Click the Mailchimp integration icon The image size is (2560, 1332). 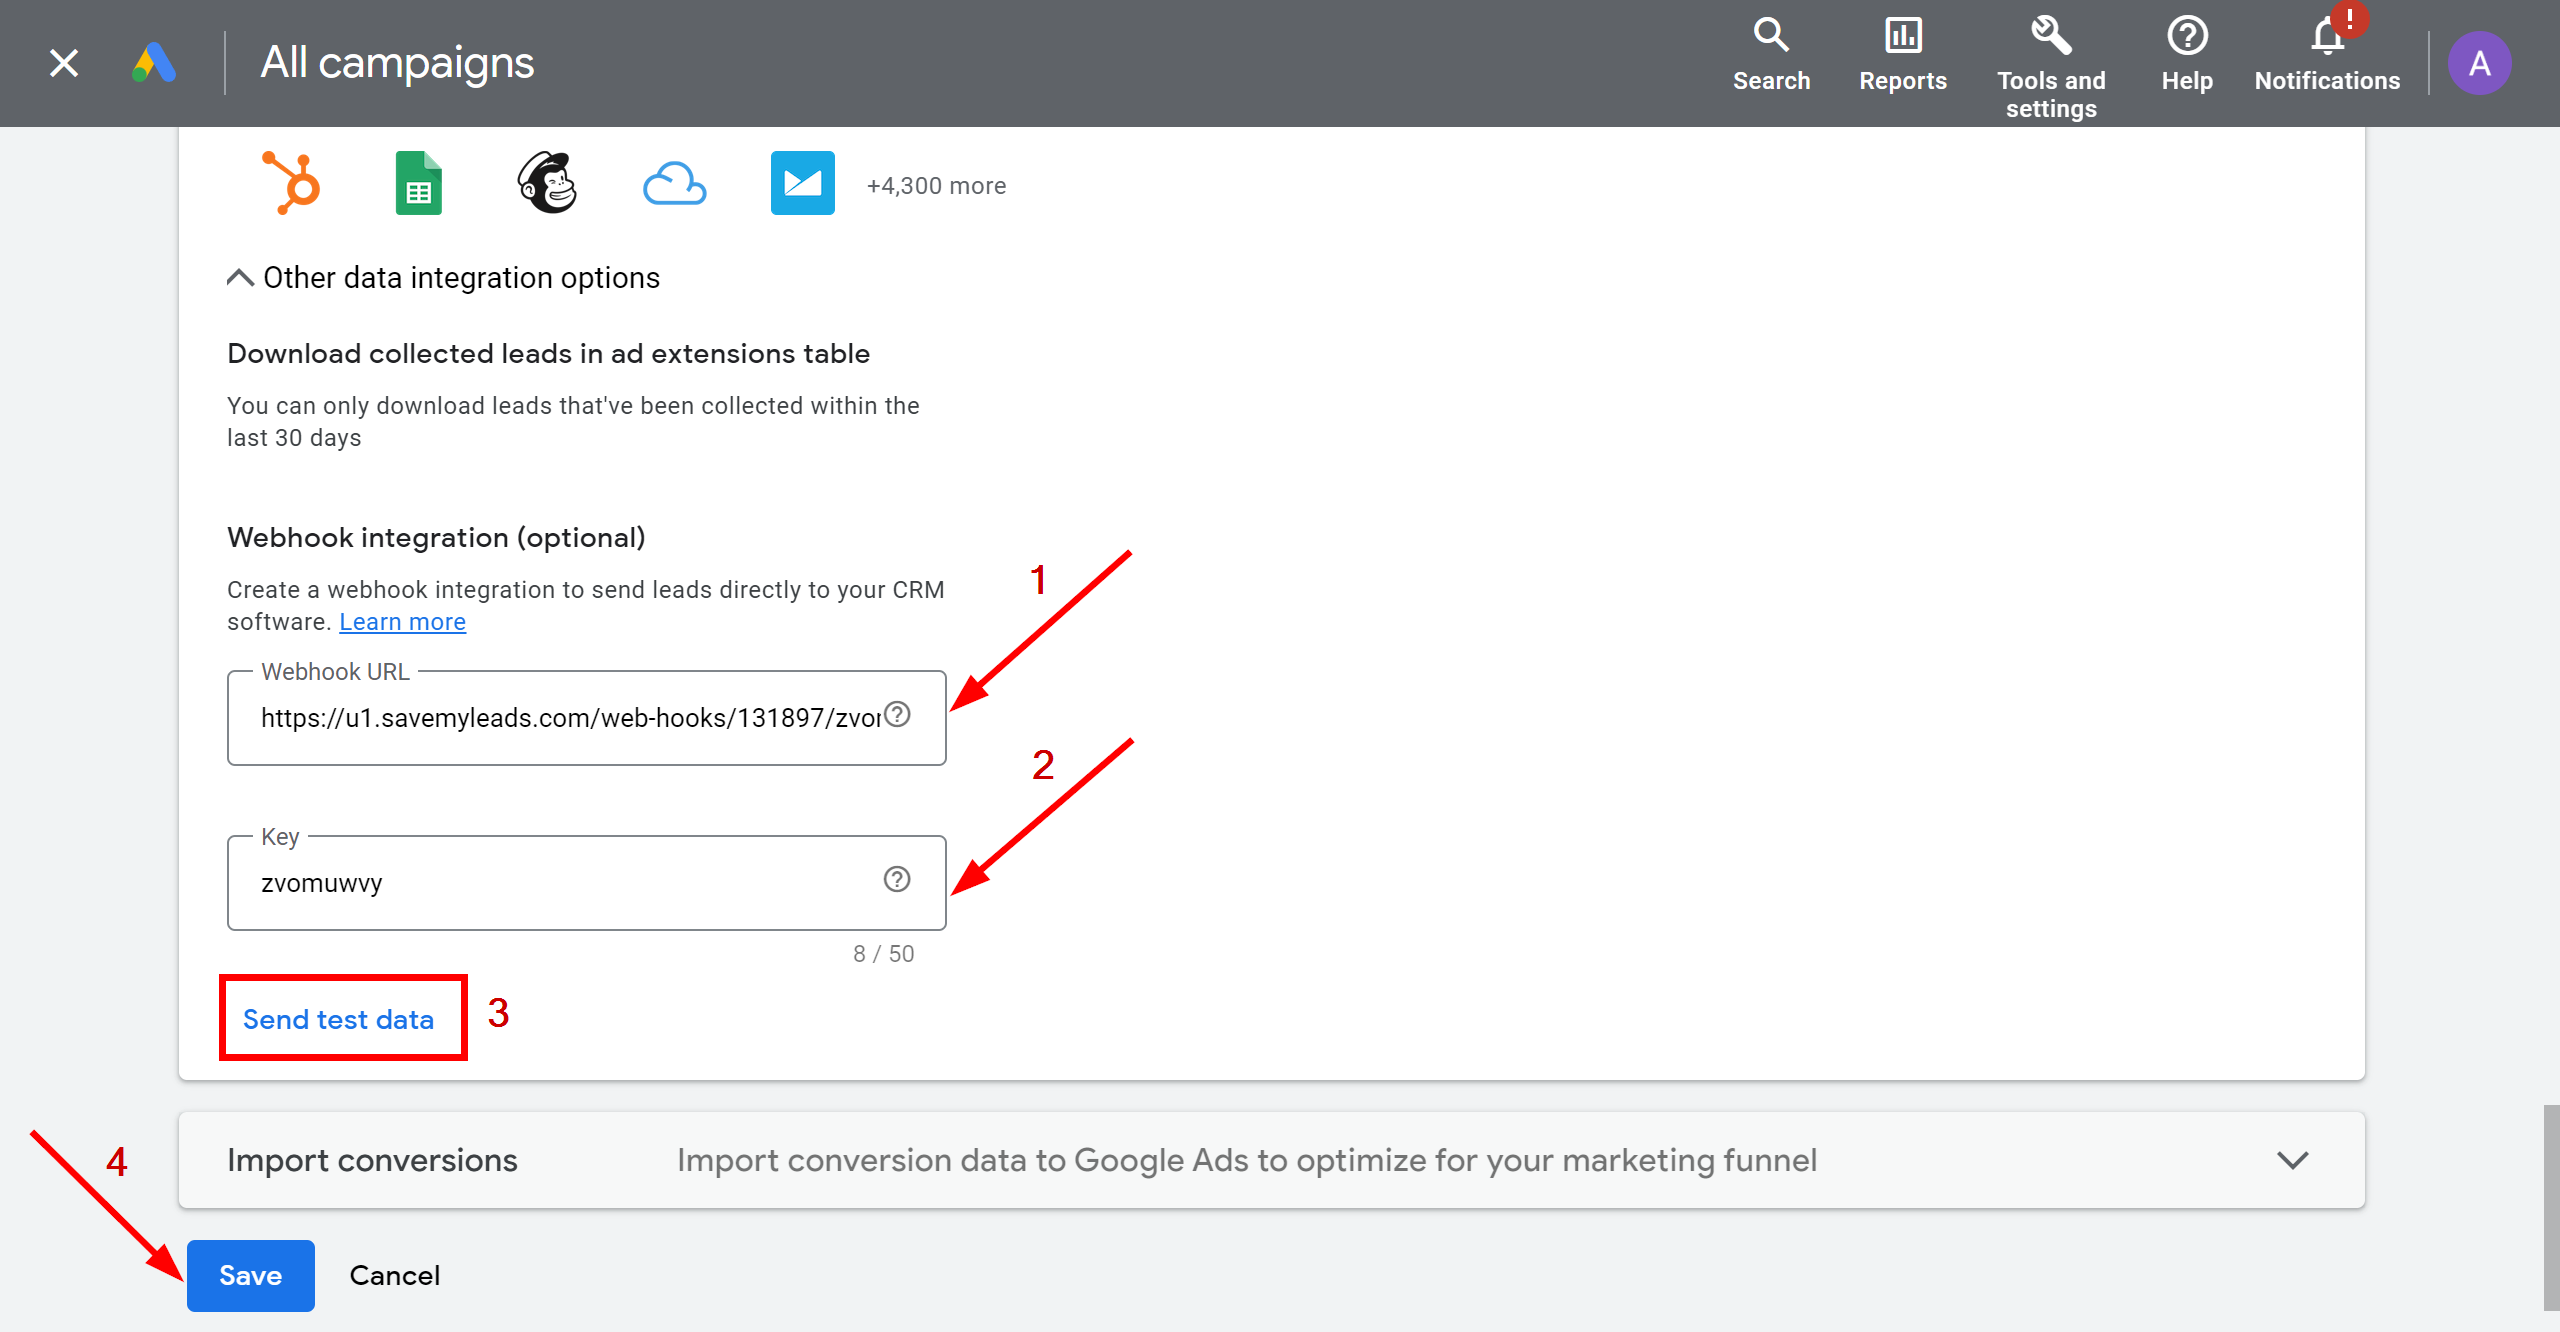point(545,183)
